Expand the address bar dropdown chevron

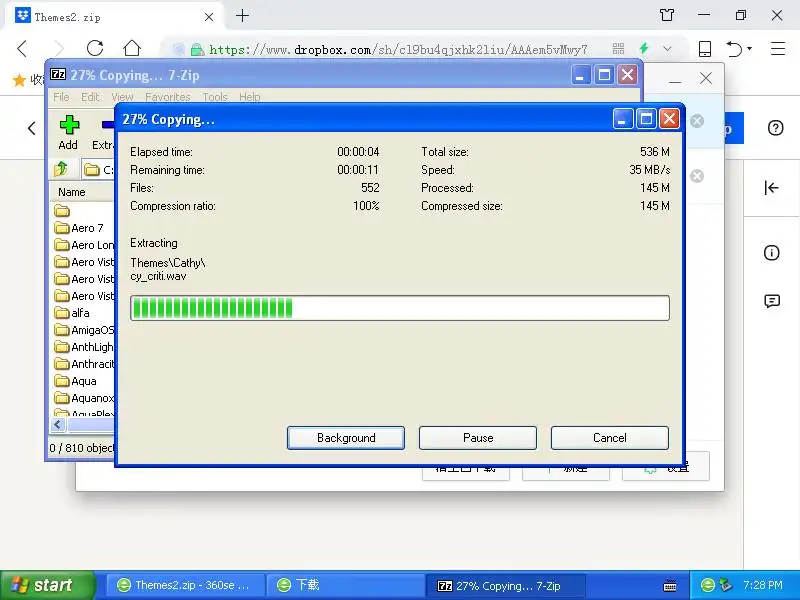(667, 49)
